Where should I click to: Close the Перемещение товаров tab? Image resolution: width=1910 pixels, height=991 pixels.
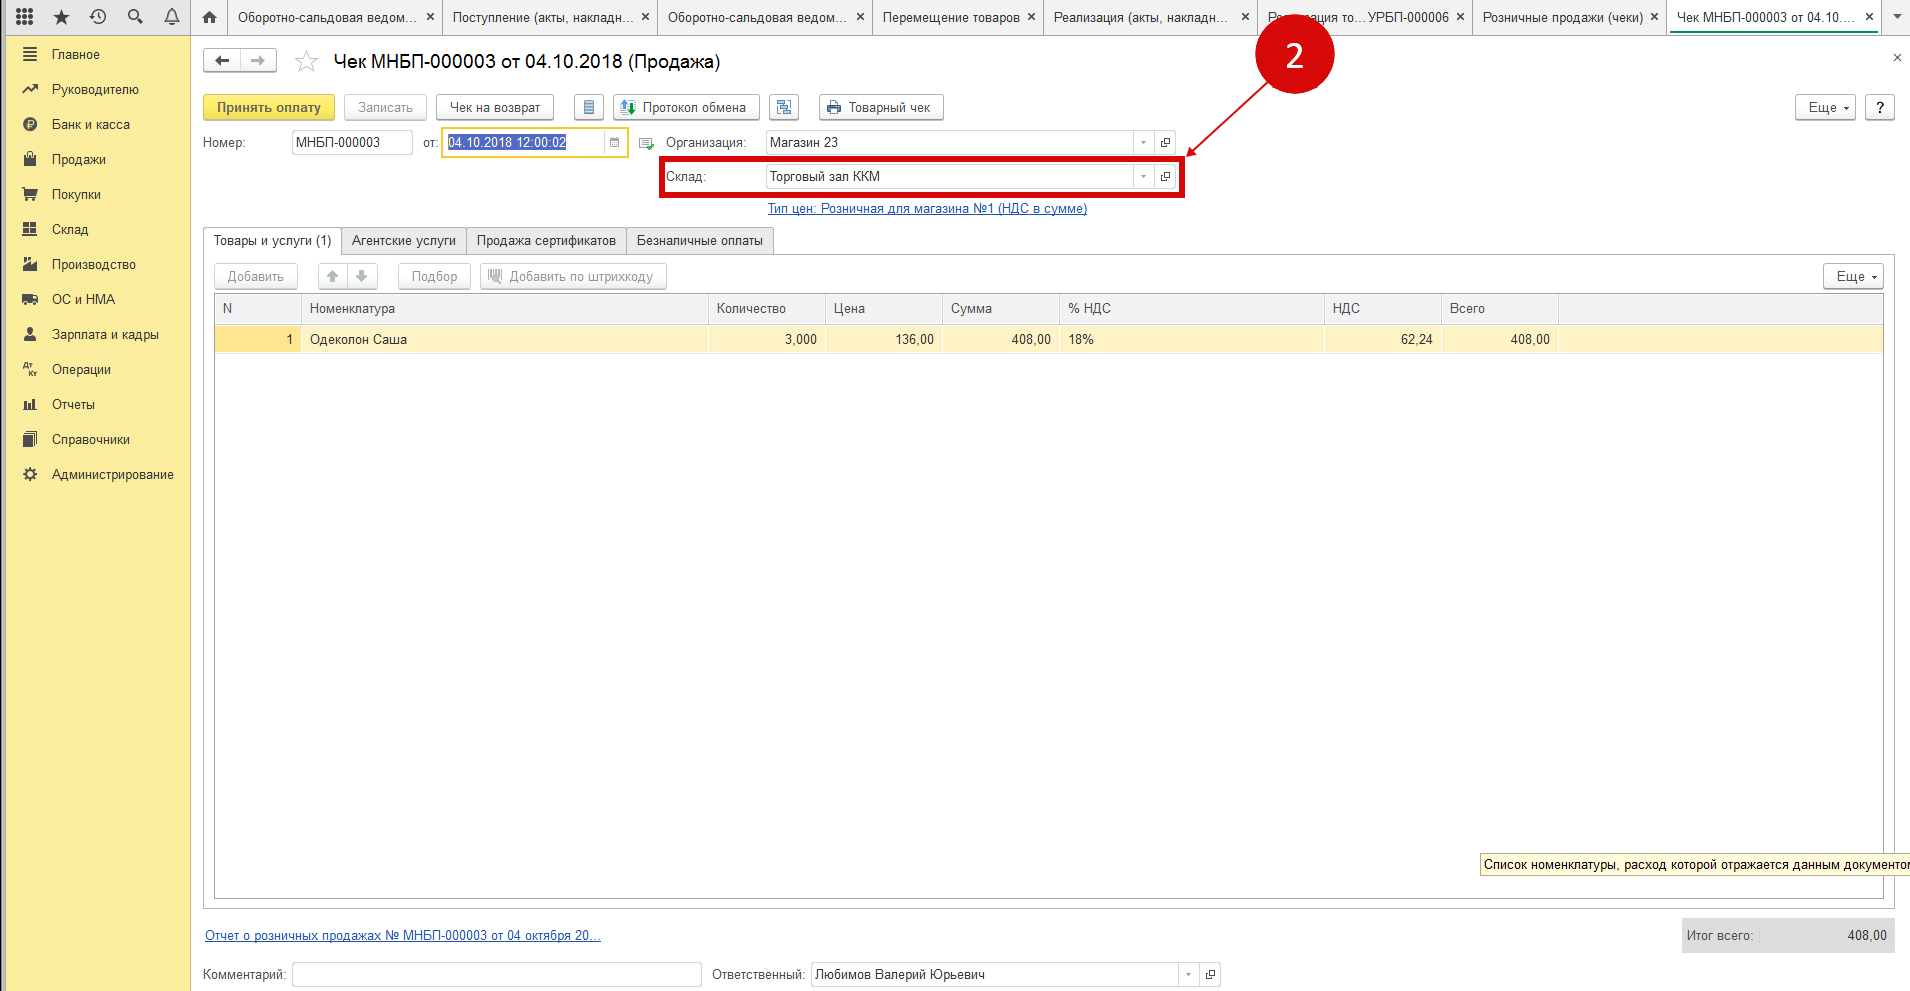point(1031,17)
